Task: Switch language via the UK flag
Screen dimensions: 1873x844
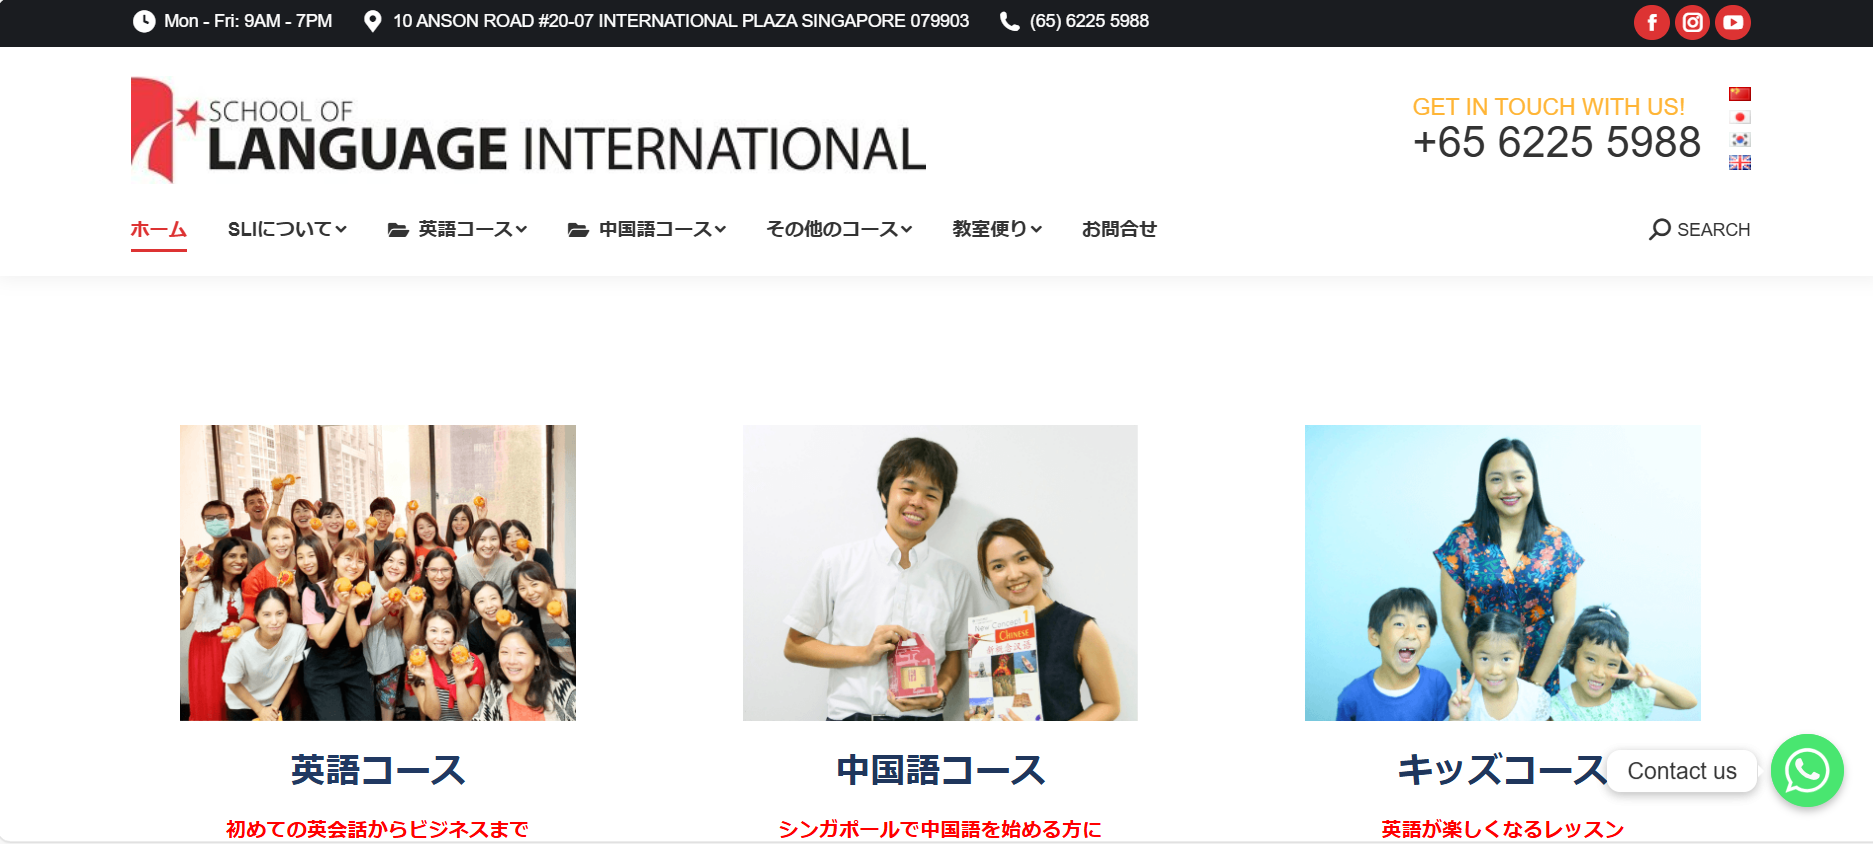Action: 1739,162
